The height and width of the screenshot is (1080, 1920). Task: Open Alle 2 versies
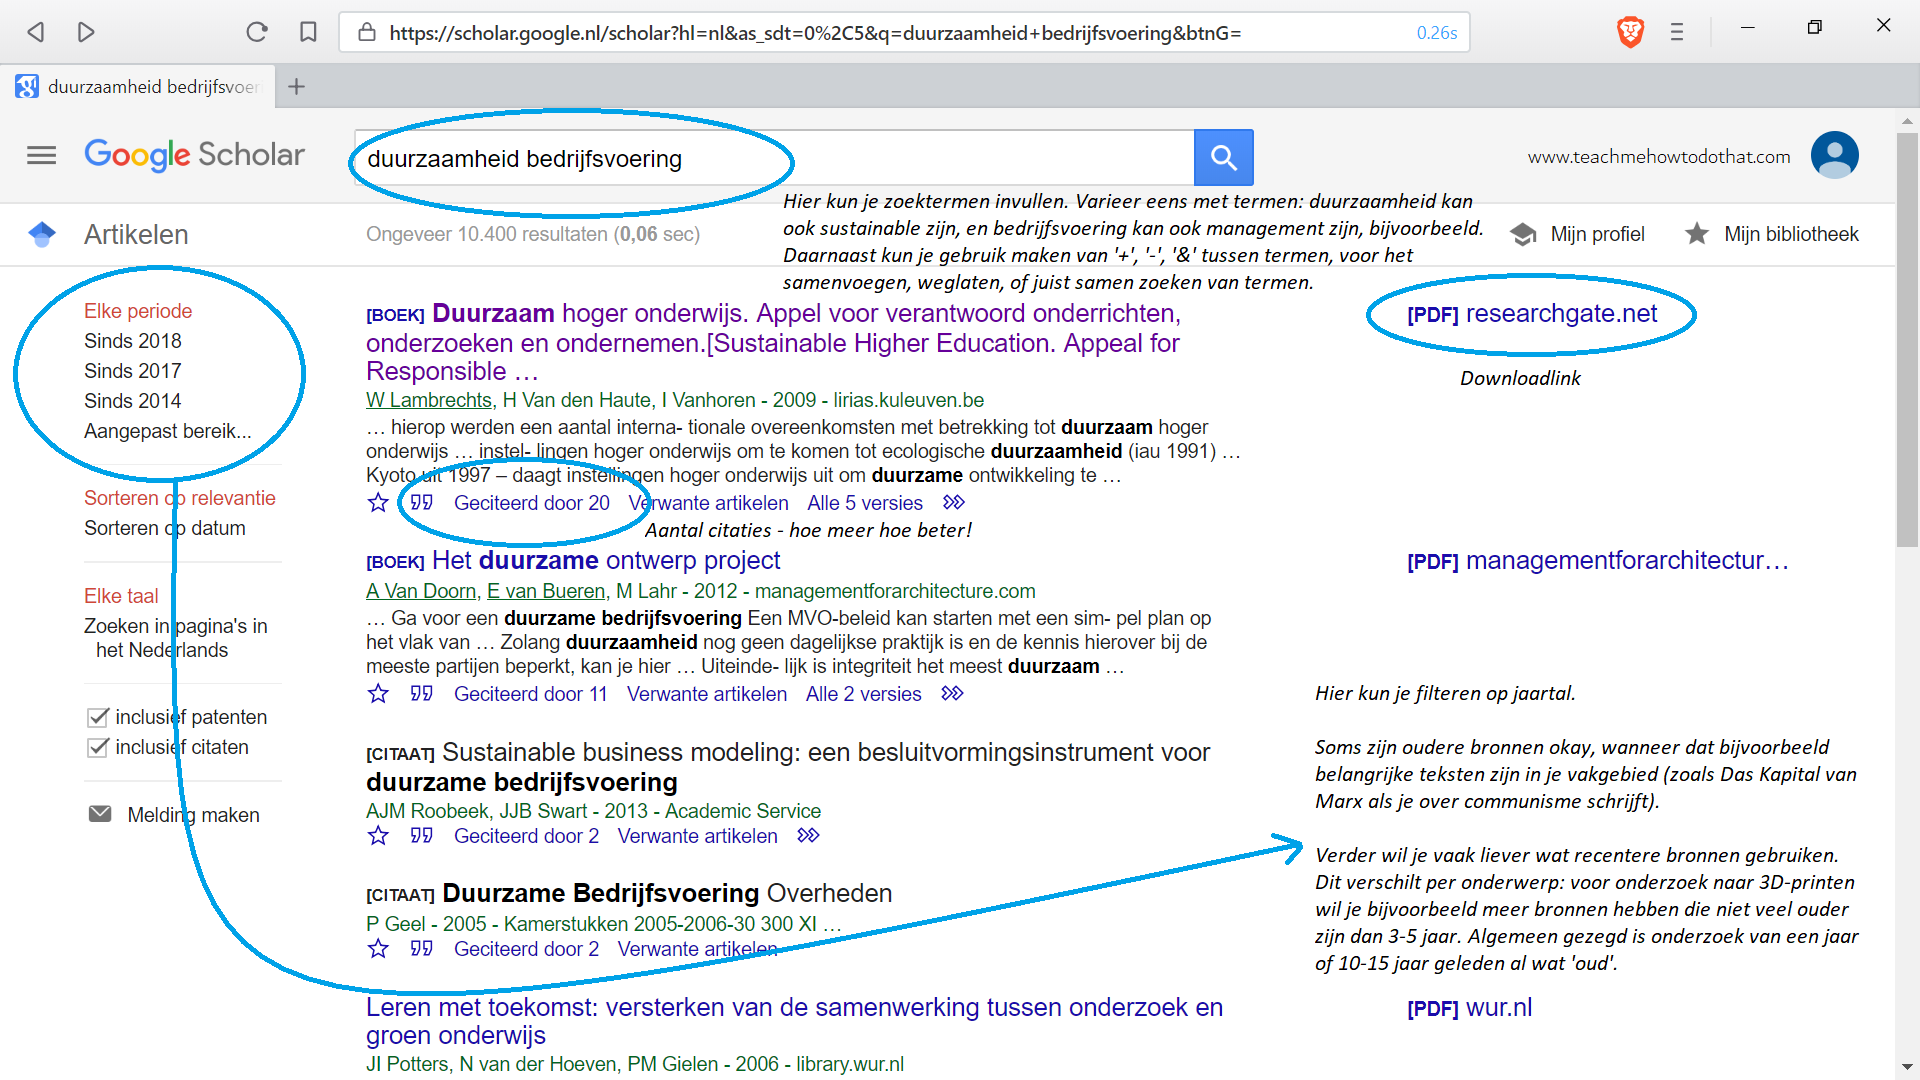(x=864, y=694)
